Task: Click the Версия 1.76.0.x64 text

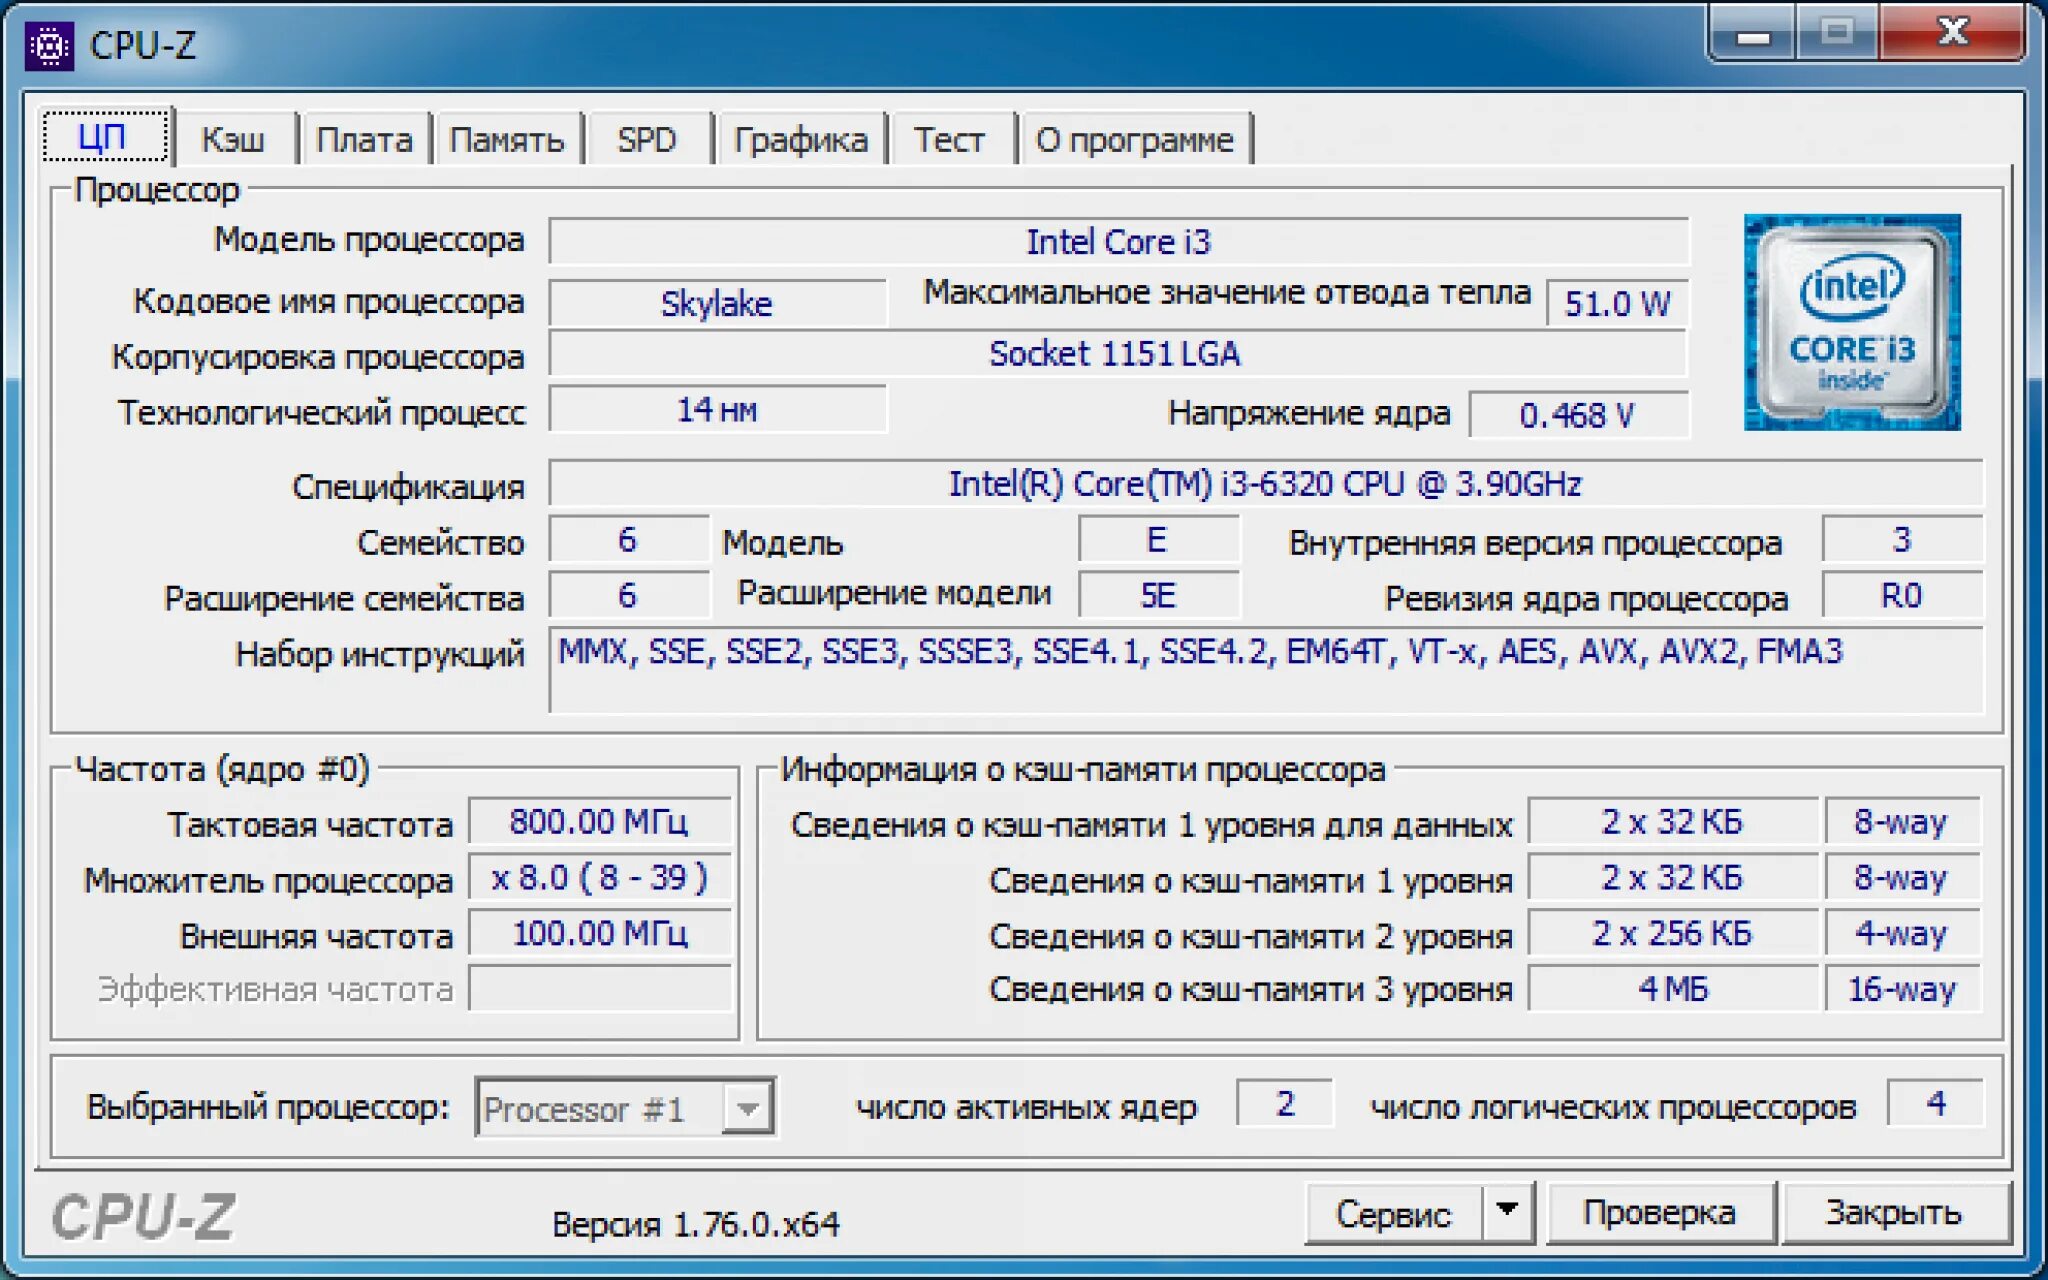Action: click(x=695, y=1224)
